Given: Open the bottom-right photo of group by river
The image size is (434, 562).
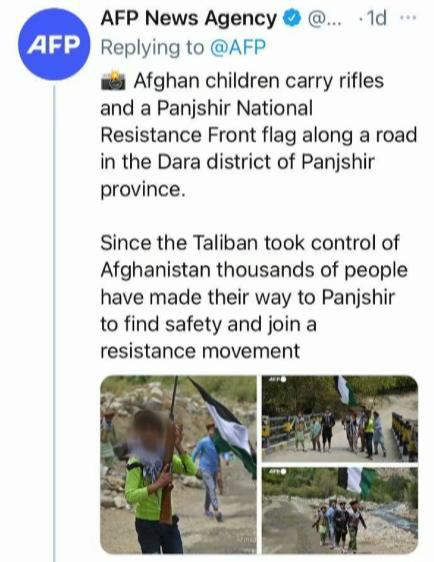Looking at the screenshot, I should pyautogui.click(x=340, y=510).
